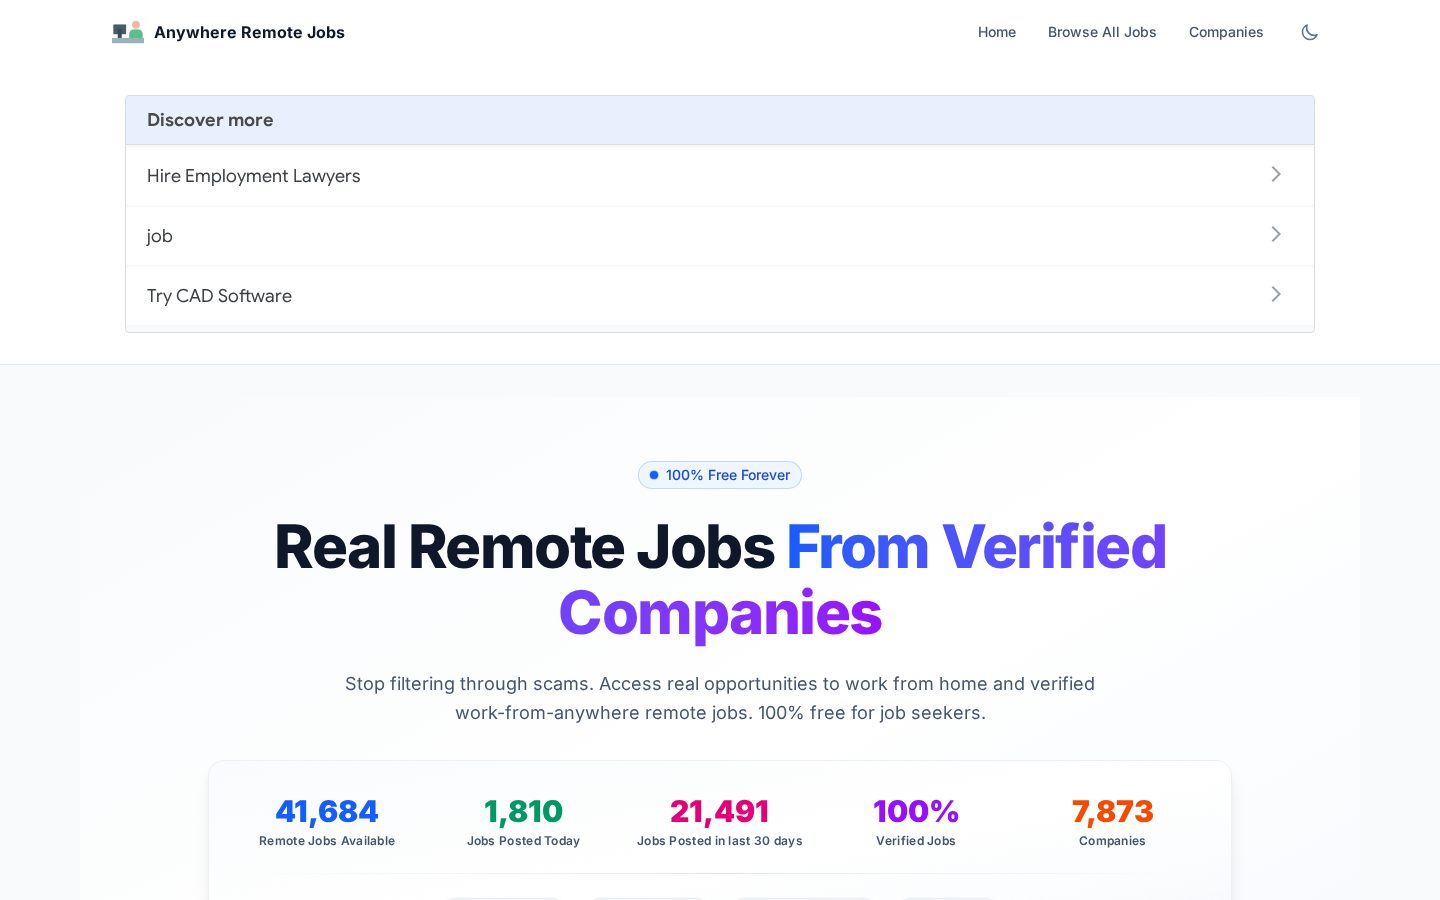Click the 100% Free Forever badge
This screenshot has width=1440, height=900.
coord(720,475)
